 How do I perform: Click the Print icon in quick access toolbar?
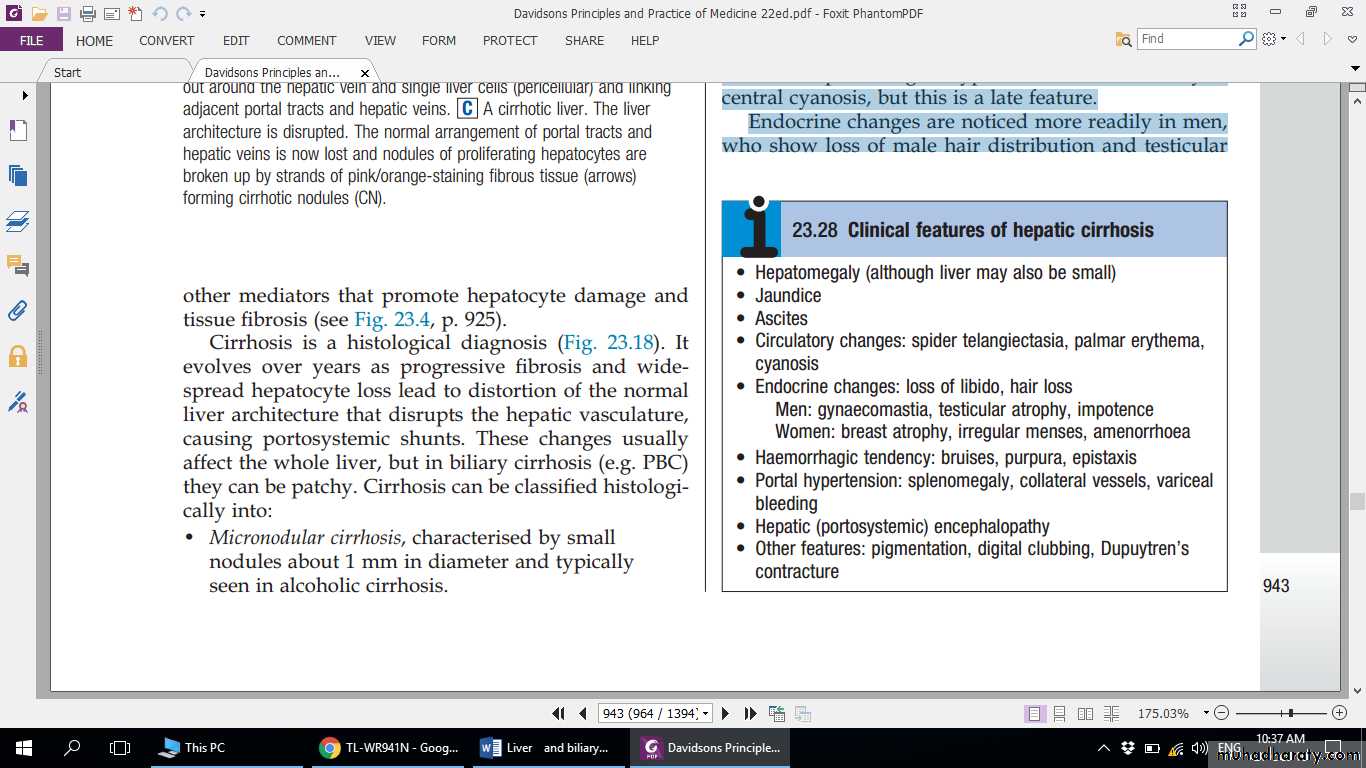coord(87,14)
